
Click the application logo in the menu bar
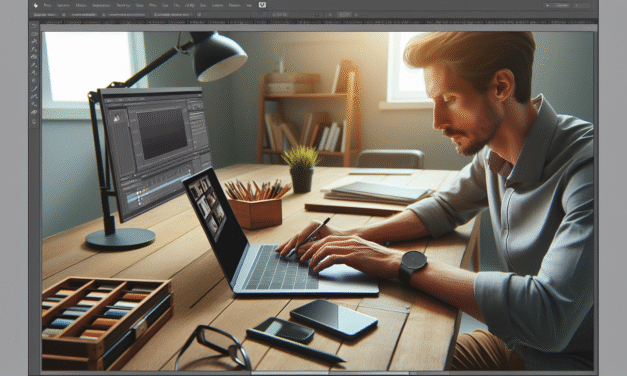coord(36,5)
